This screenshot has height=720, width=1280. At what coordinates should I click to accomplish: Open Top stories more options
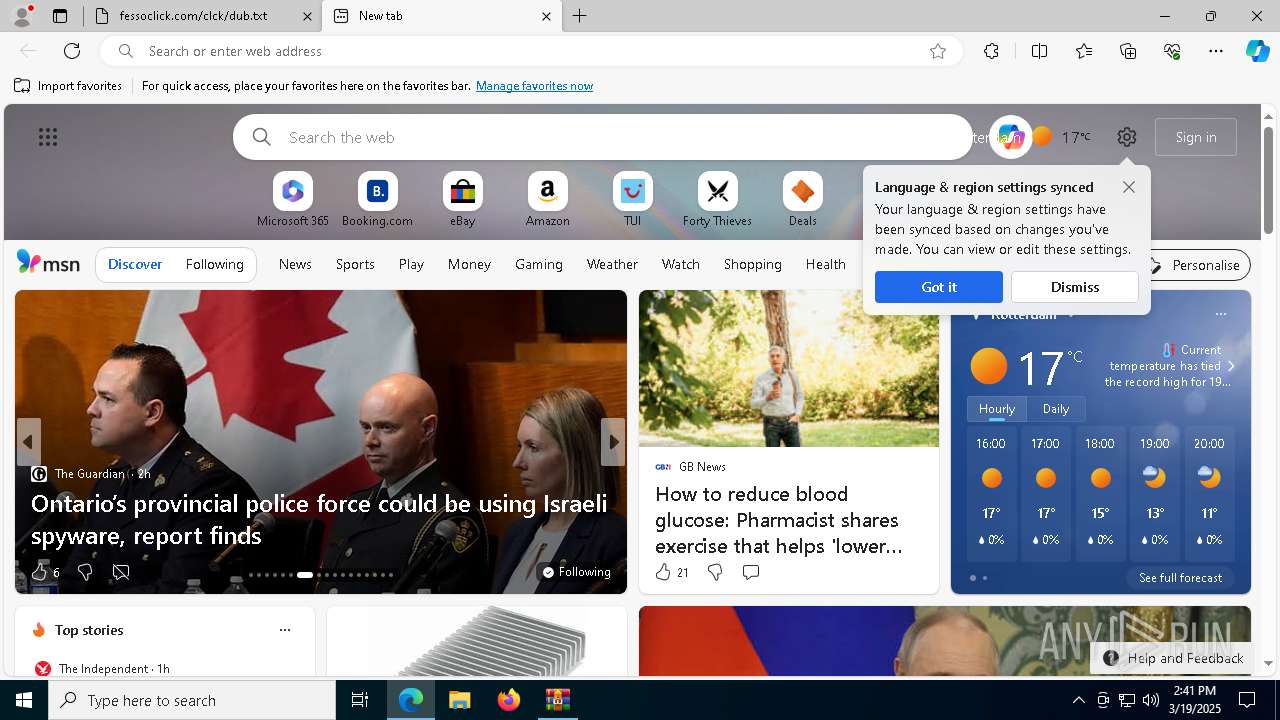285,630
